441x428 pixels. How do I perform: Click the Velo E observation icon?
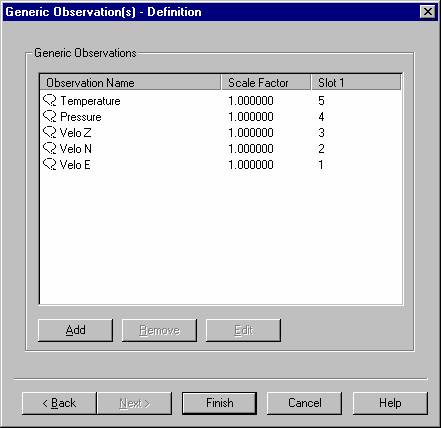50,164
